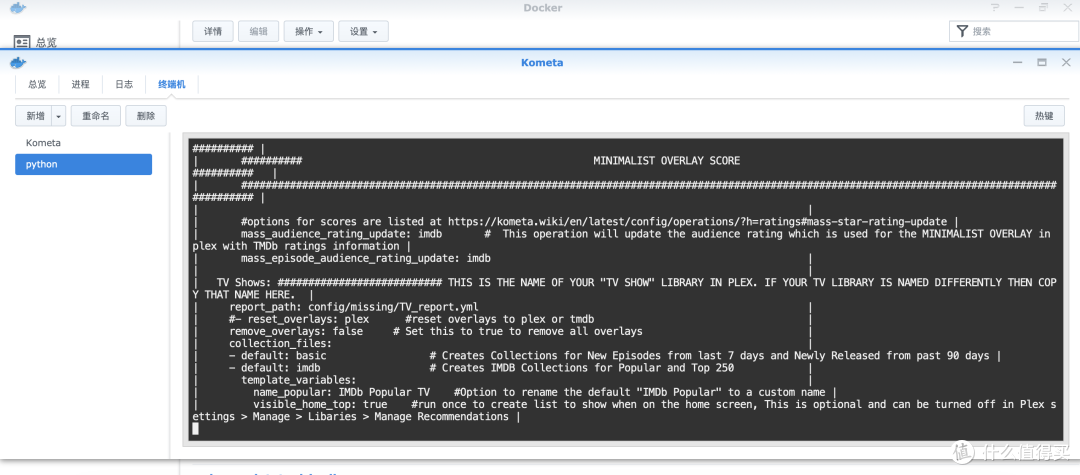Expand the 新增 dropdown arrow

coord(59,116)
